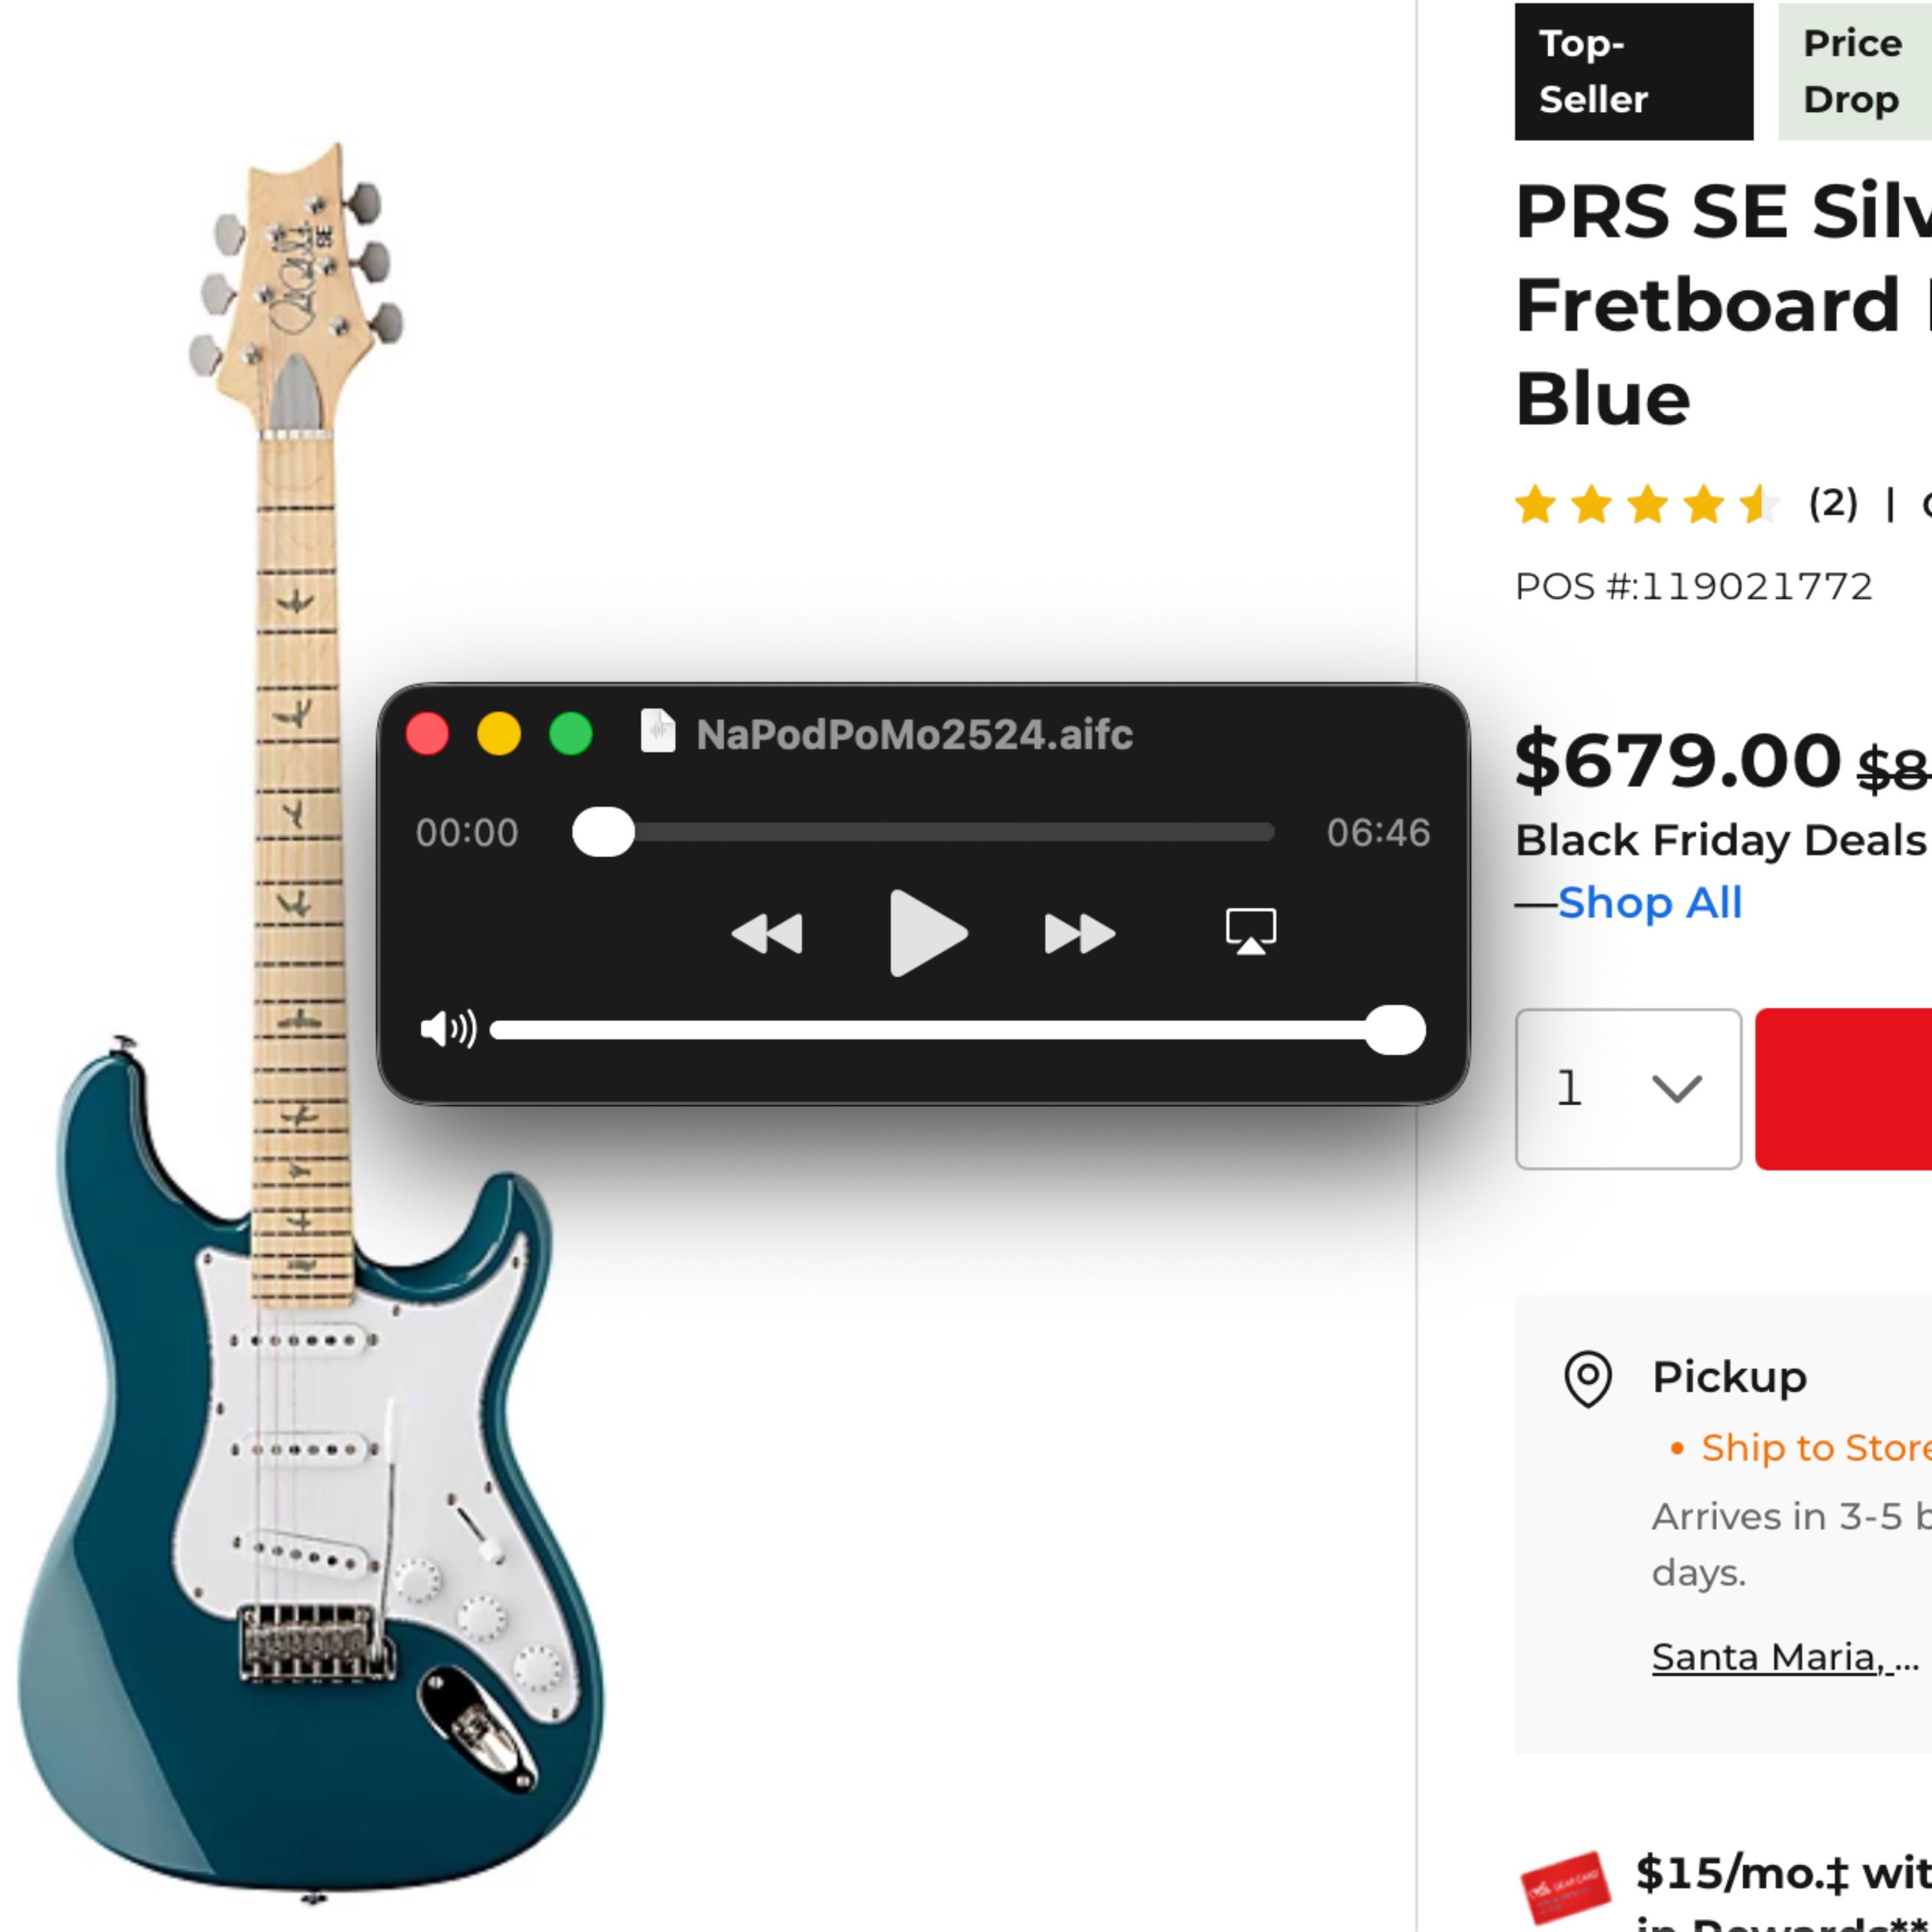
Task: Click the fast-forward button in player
Action: [1079, 934]
